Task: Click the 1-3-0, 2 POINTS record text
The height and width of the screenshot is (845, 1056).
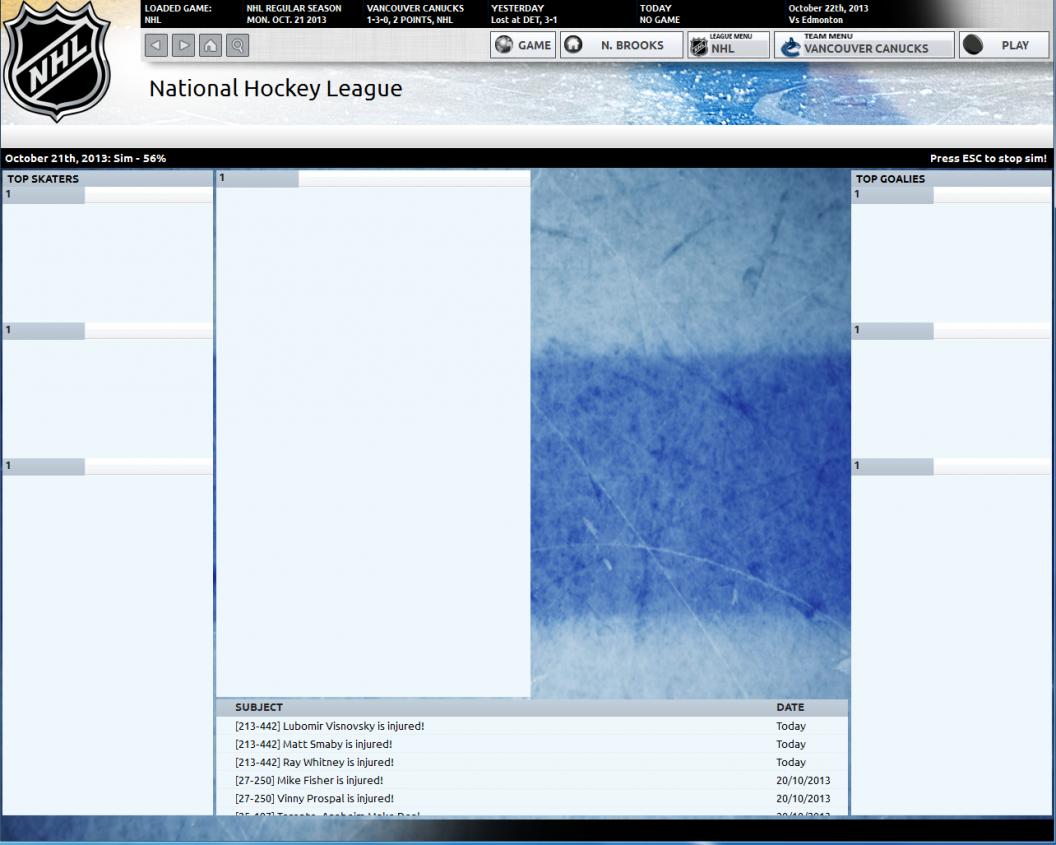Action: [x=409, y=20]
